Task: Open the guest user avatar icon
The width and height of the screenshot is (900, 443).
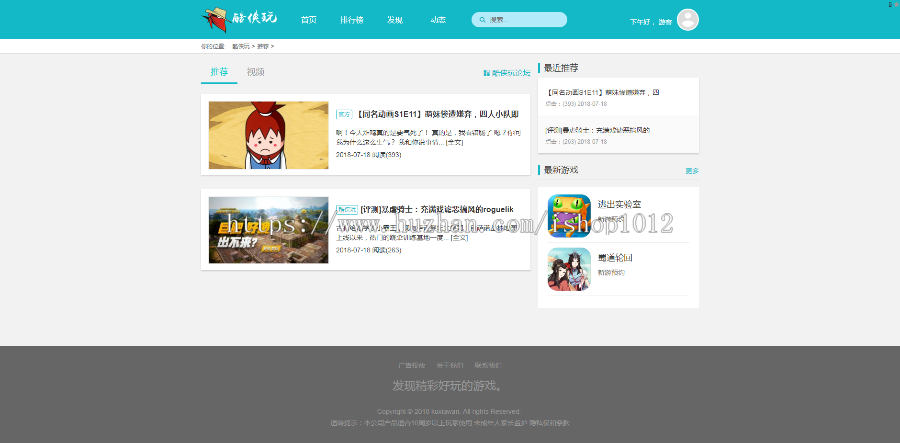Action: point(688,20)
